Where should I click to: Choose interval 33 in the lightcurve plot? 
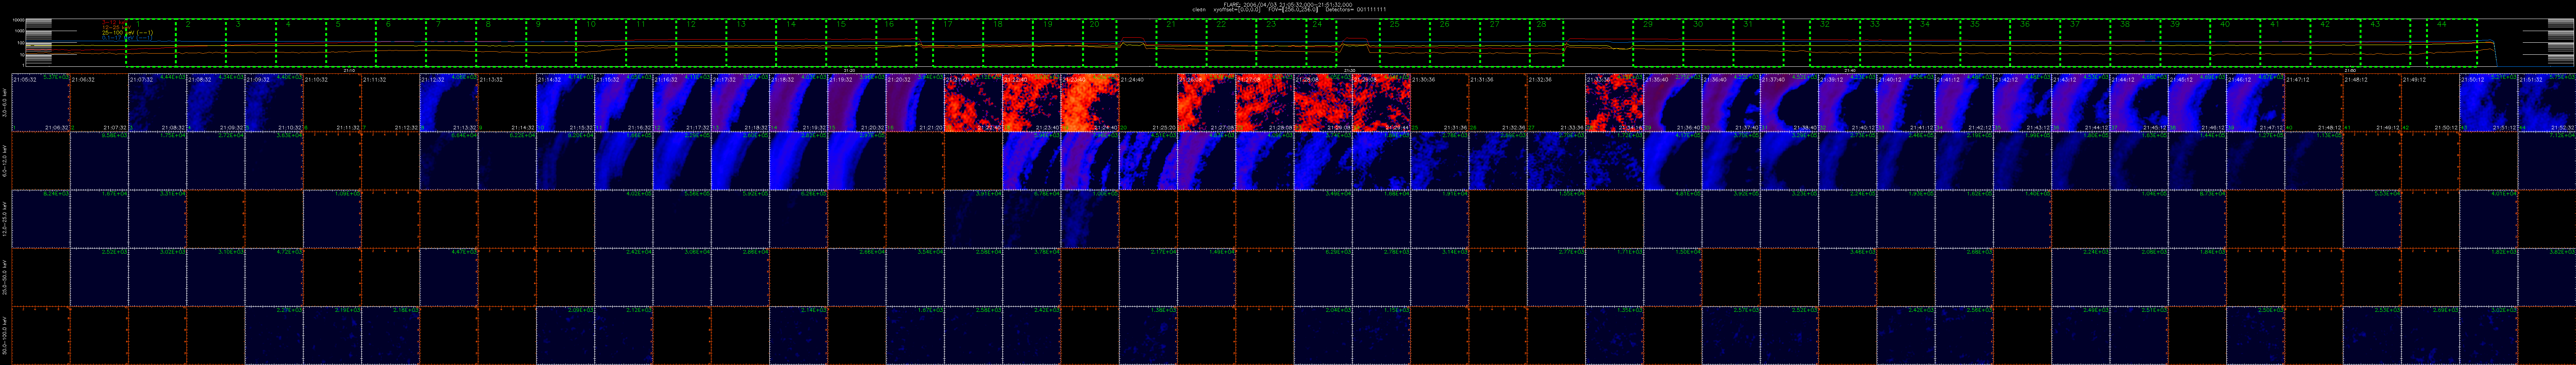tap(1885, 43)
